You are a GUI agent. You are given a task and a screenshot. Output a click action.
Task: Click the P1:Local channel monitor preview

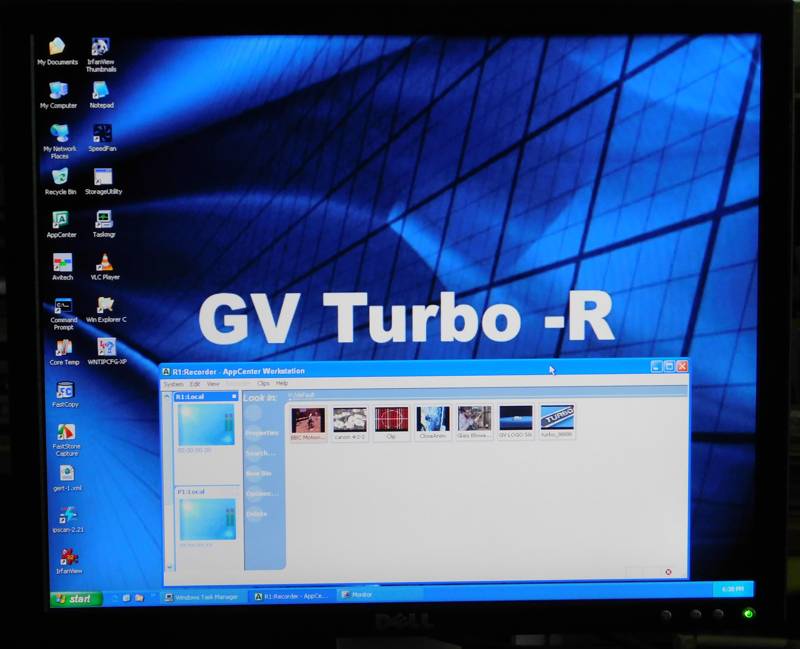[208, 519]
